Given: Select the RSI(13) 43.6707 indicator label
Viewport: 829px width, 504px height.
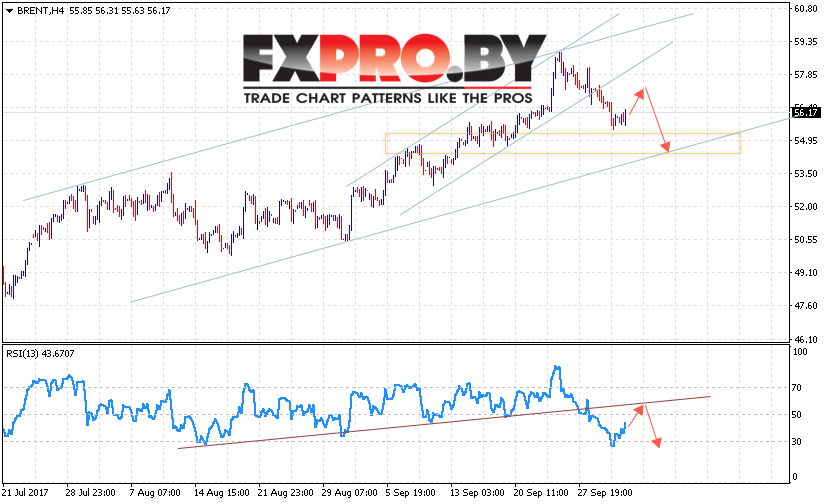Looking at the screenshot, I should [40, 354].
